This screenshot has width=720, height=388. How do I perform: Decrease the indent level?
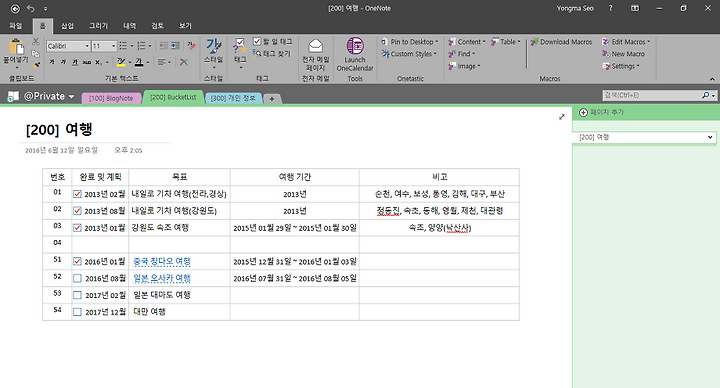163,46
